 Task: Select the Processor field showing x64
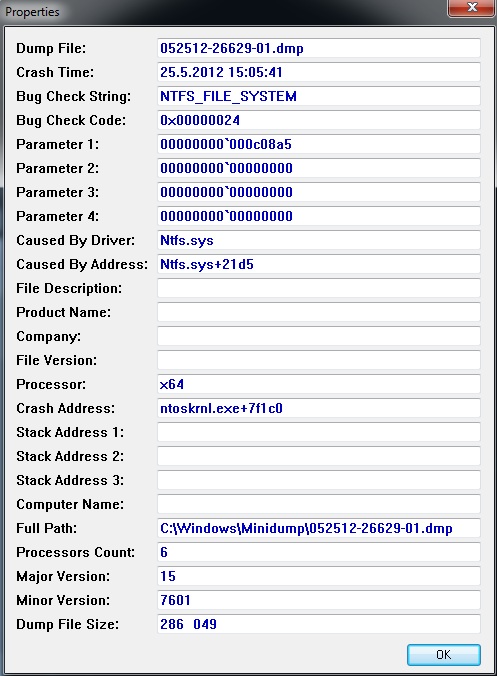tap(319, 384)
